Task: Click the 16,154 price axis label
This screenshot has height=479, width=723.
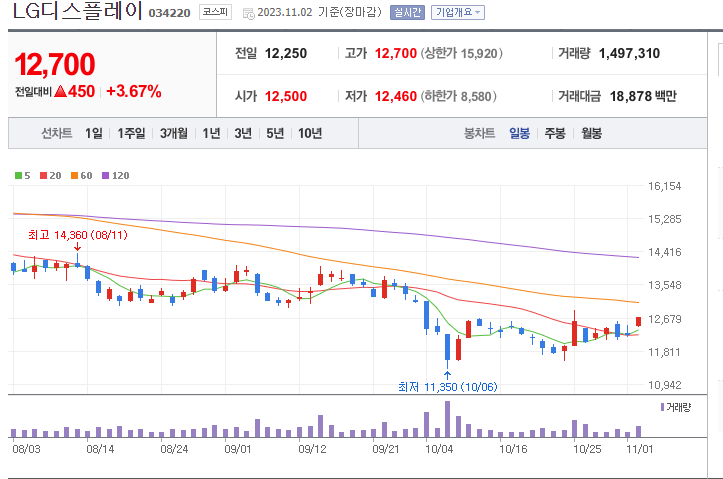Action: [664, 186]
